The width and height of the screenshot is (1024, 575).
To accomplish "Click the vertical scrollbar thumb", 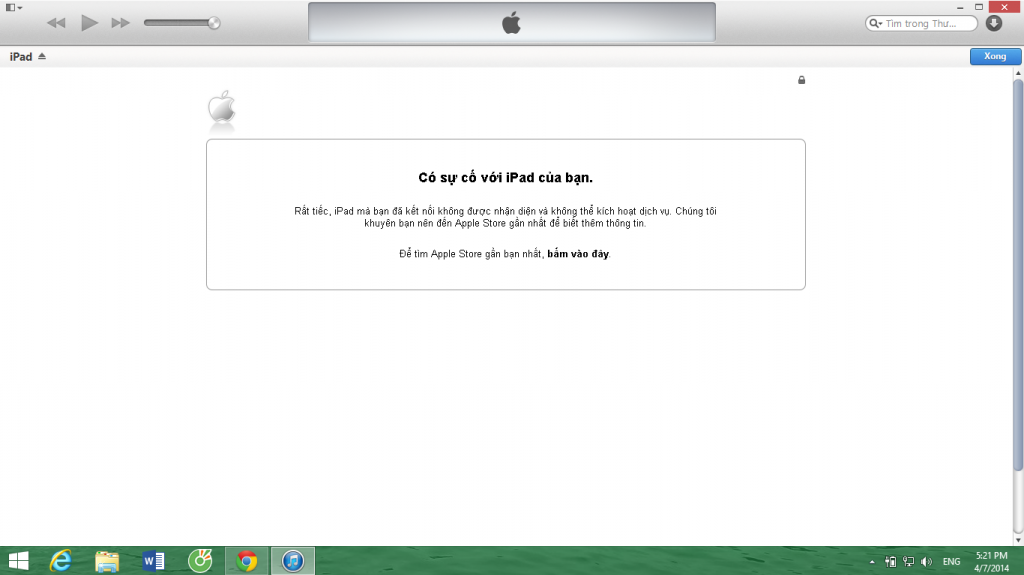I will click(1017, 274).
